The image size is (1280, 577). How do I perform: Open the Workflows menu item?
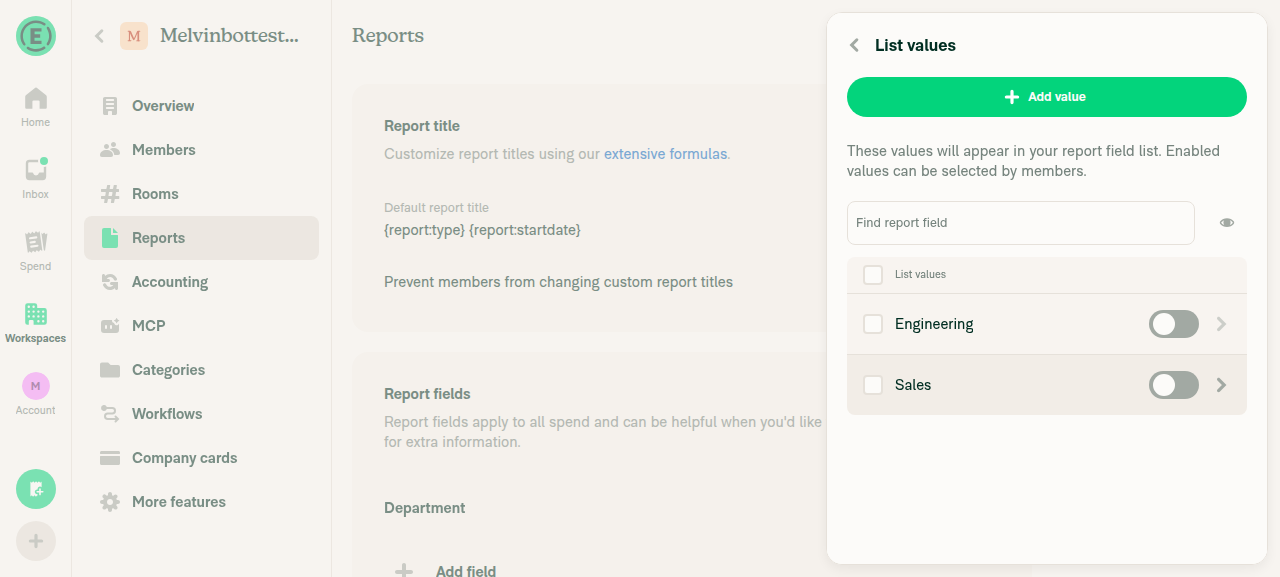[x=201, y=414]
